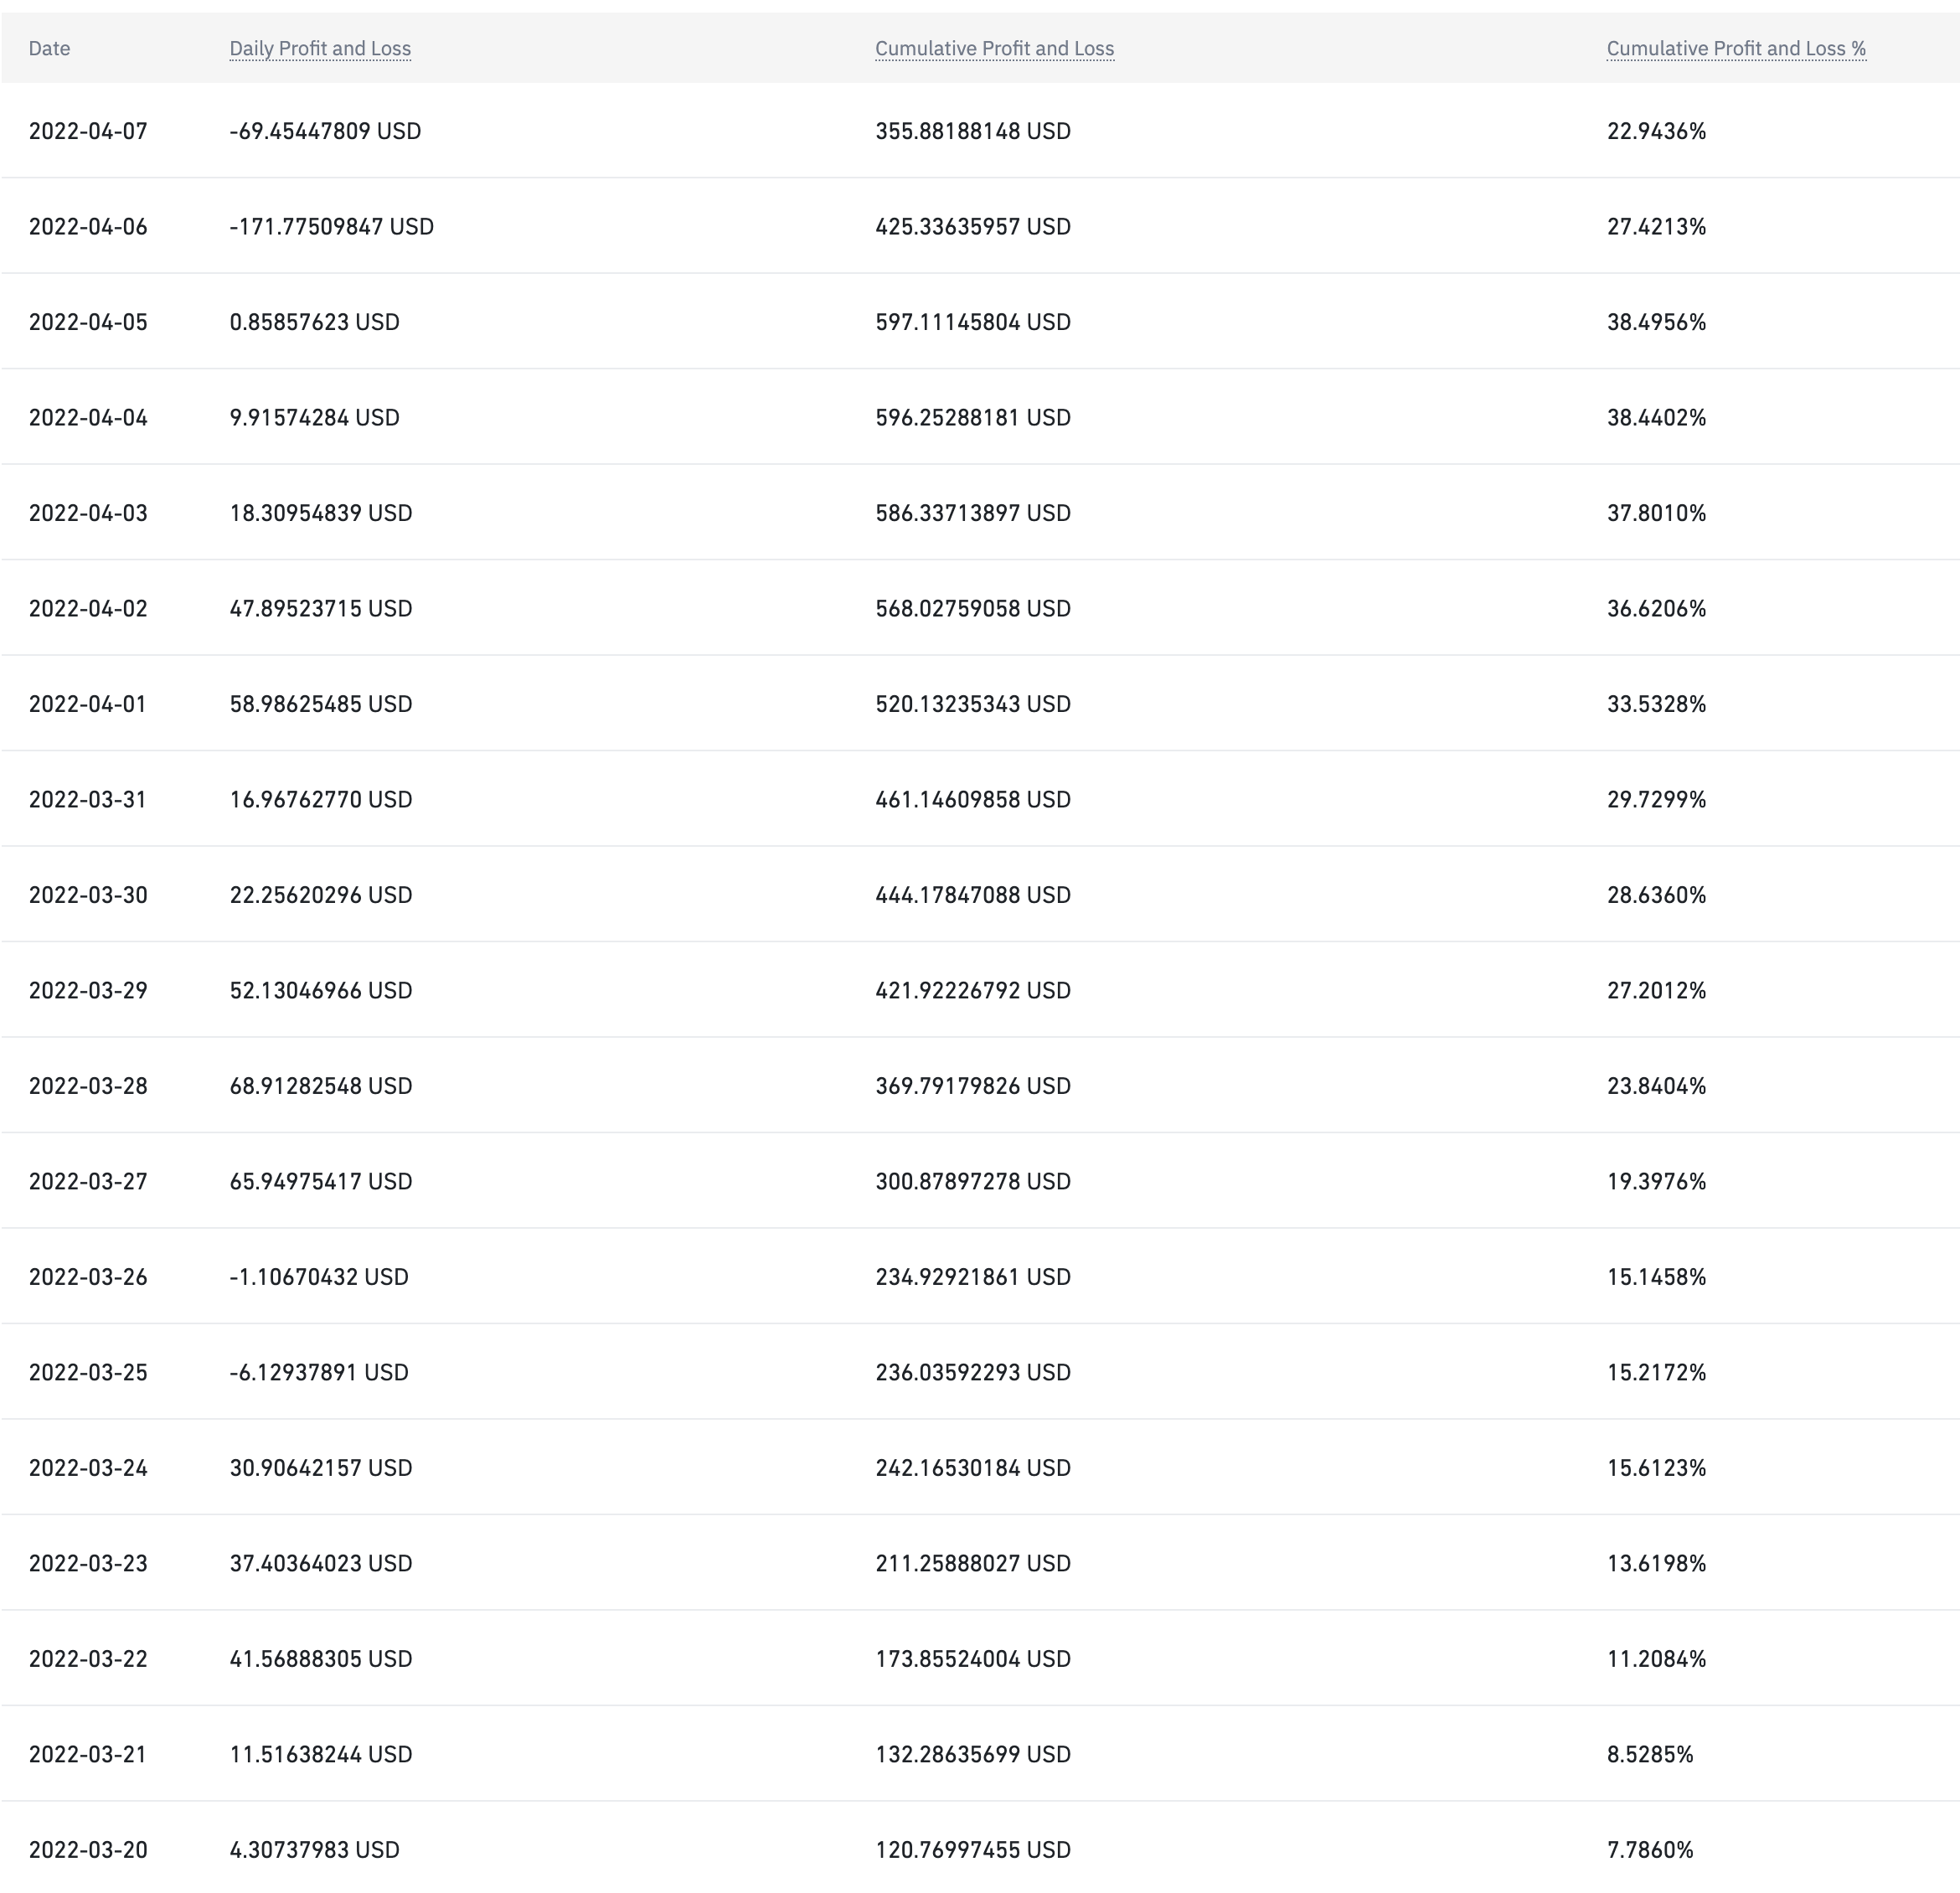The image size is (1960, 1893).
Task: Click the Cumulative Profit and Loss header
Action: click(x=994, y=48)
